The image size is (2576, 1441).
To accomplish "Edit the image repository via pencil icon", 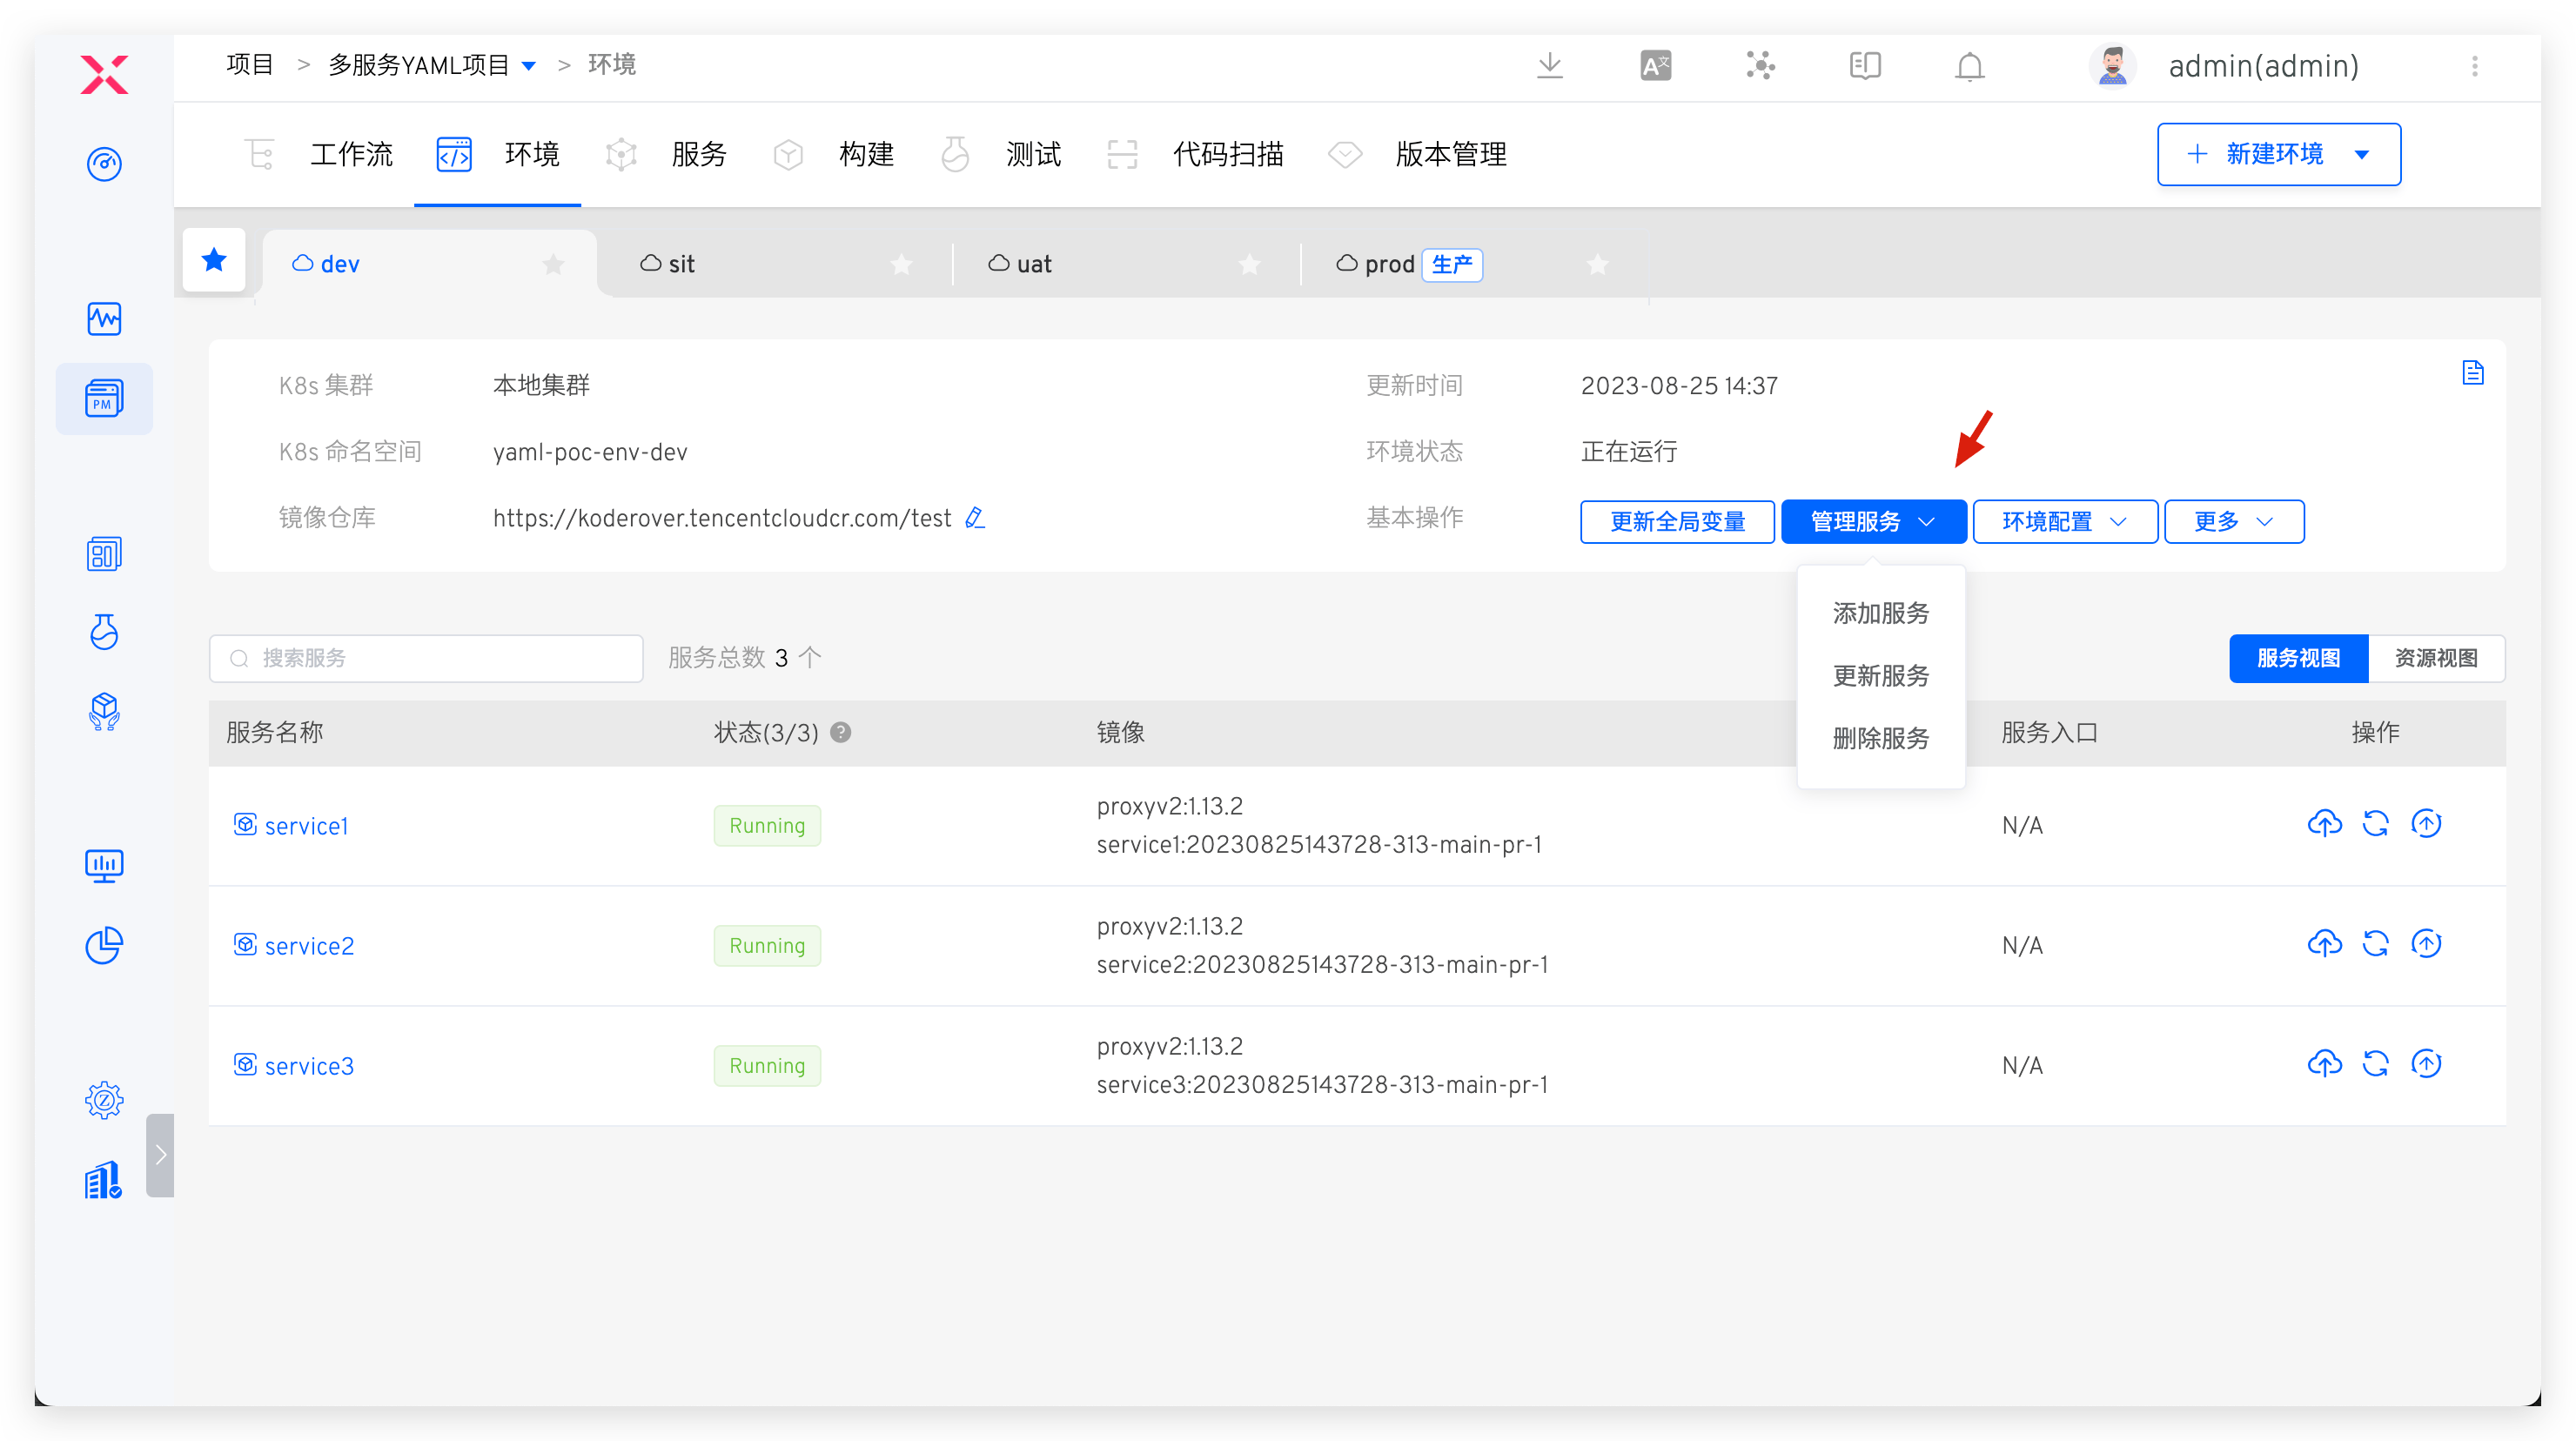I will [x=975, y=518].
